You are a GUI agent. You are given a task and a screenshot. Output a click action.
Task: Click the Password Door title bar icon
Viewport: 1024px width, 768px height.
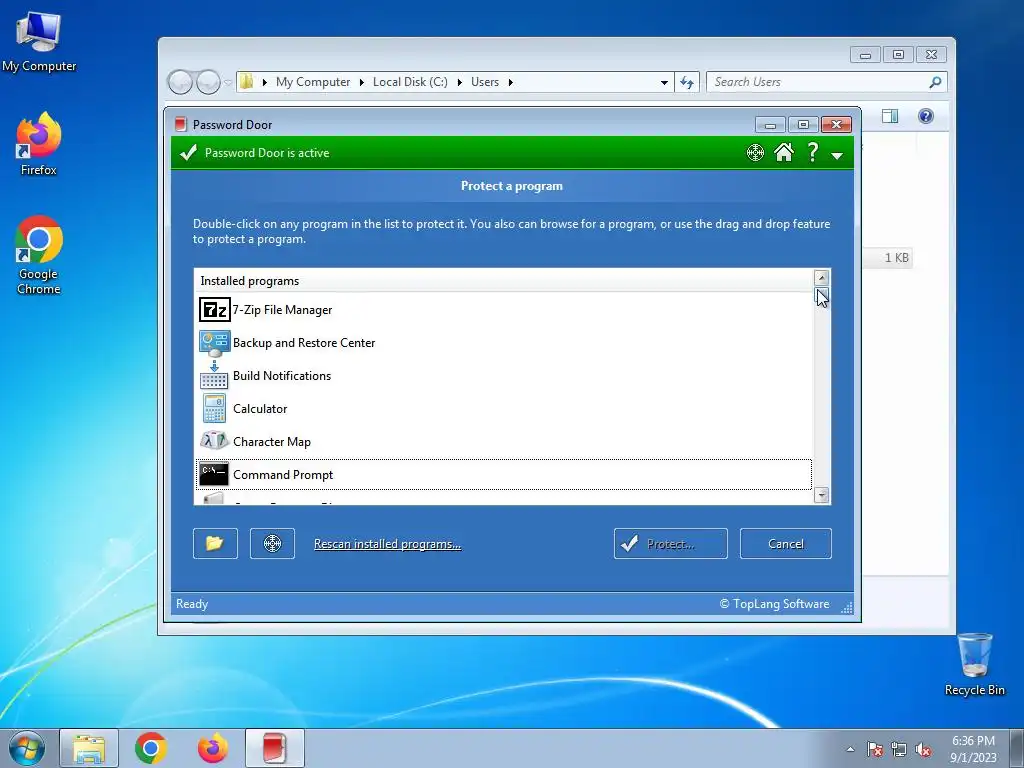pyautogui.click(x=181, y=124)
